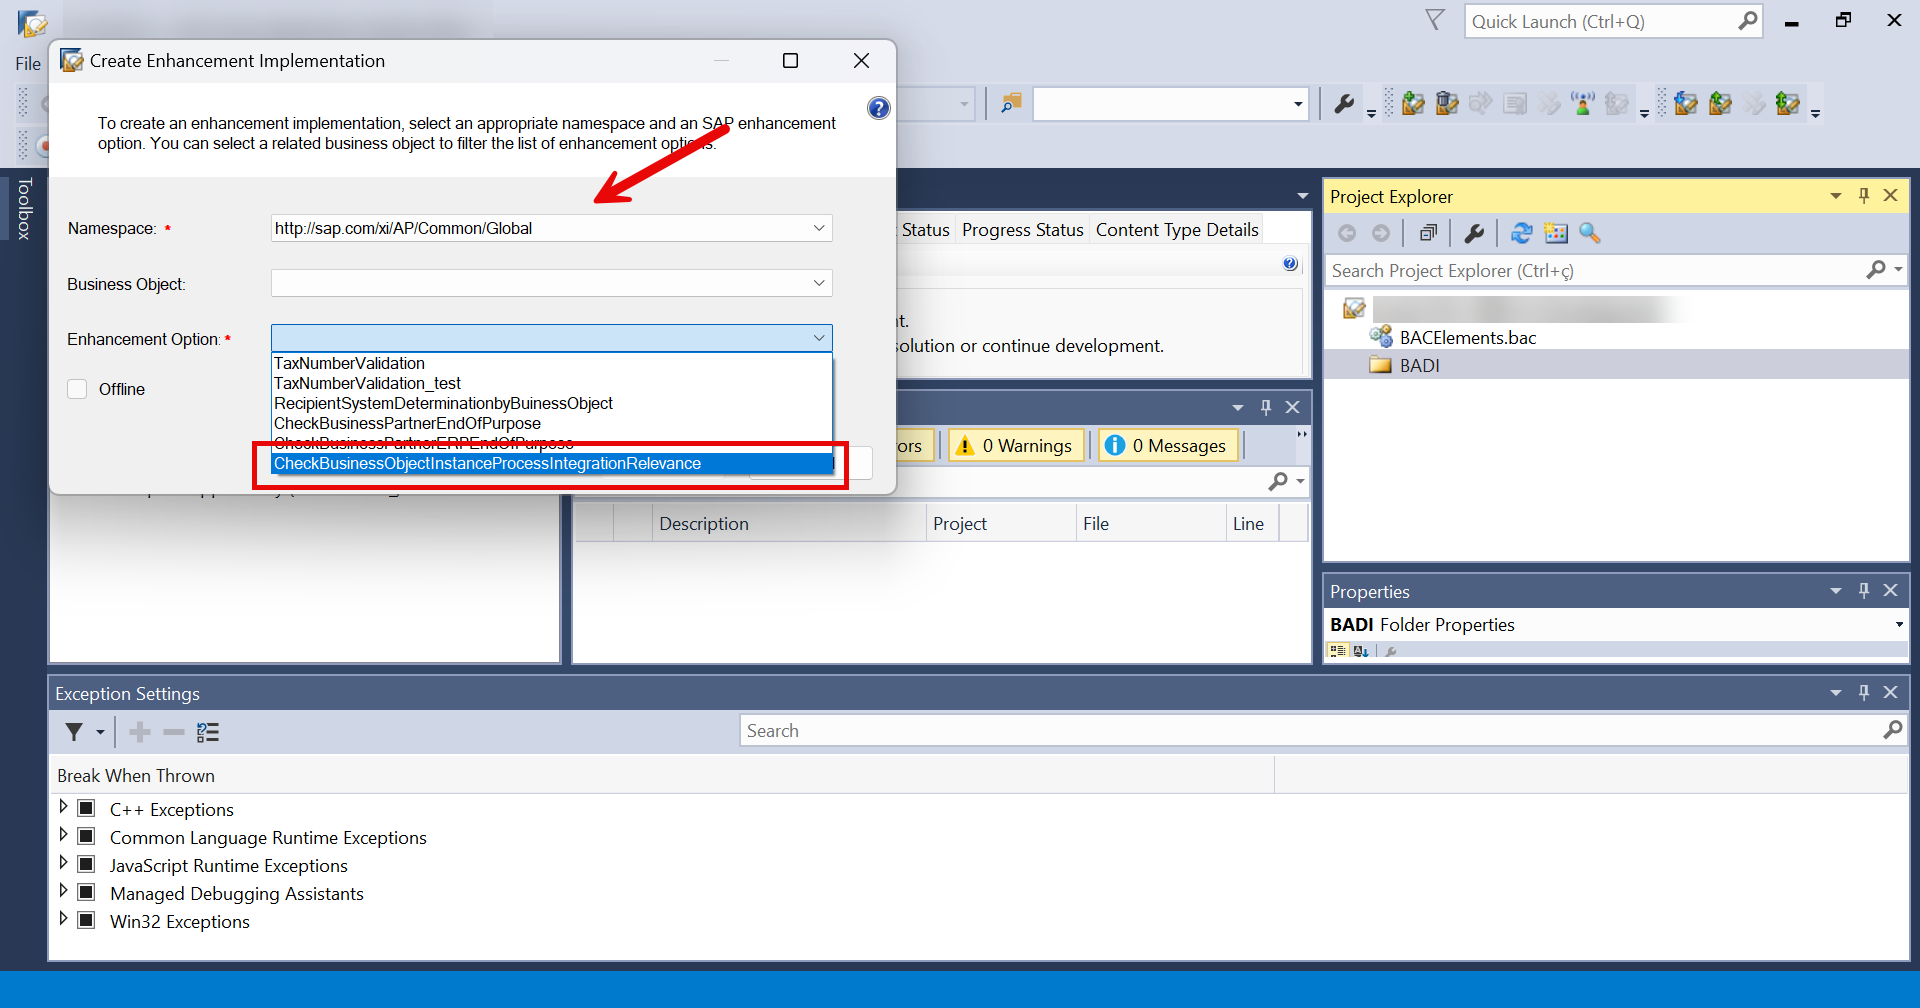Toggle Common Language Runtime Exceptions checkbox
This screenshot has width=1920, height=1008.
(86, 836)
